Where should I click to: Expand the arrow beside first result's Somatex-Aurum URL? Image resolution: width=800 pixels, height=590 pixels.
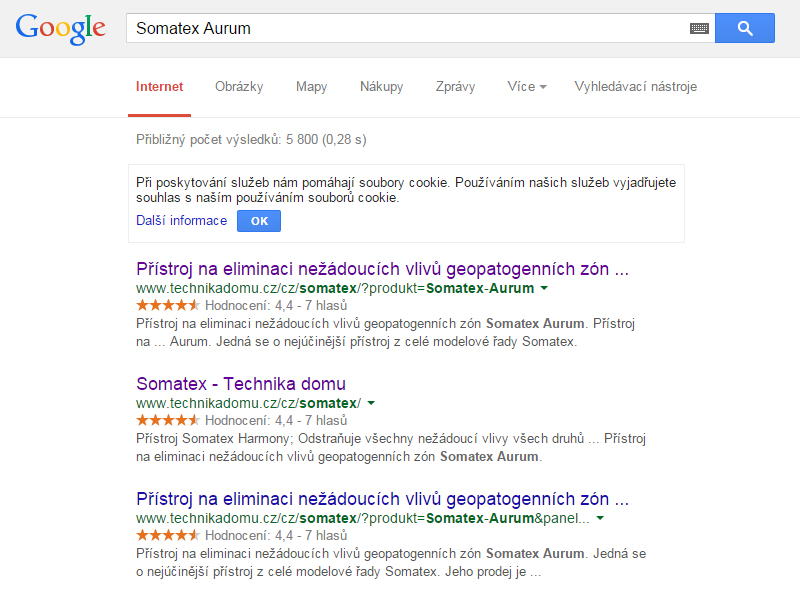[x=544, y=288]
